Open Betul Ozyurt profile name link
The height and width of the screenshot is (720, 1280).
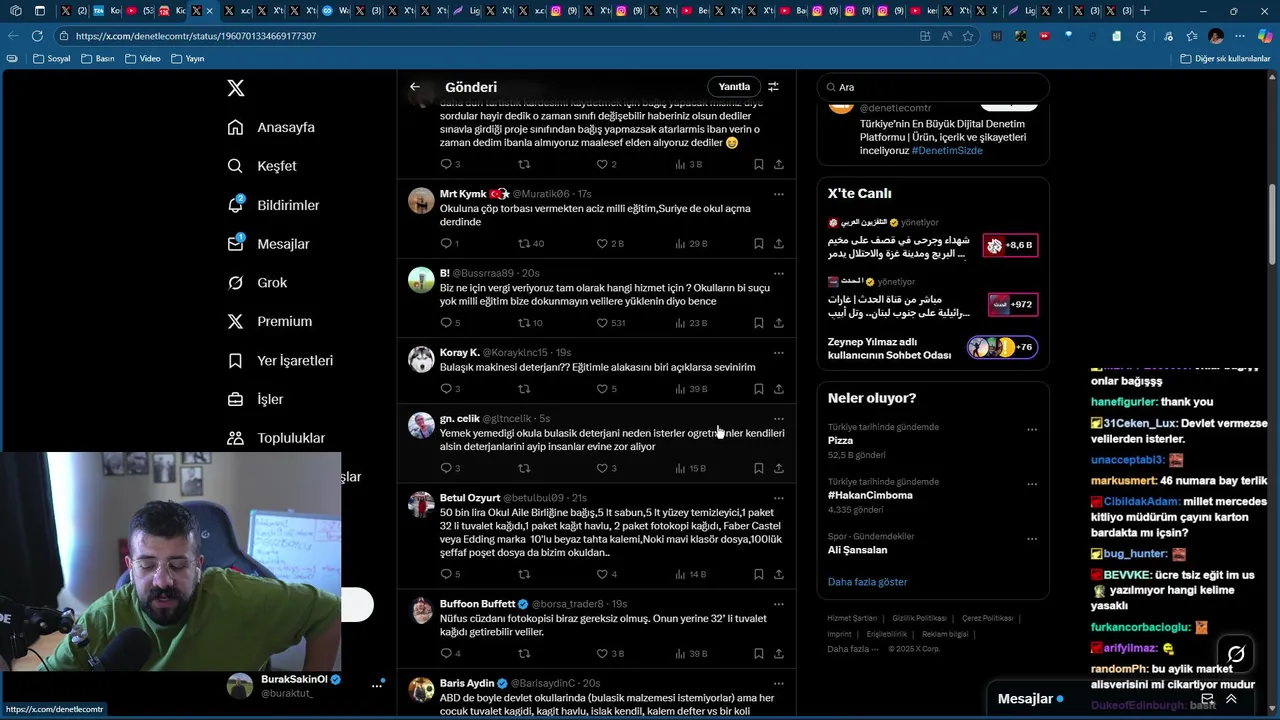(x=469, y=498)
